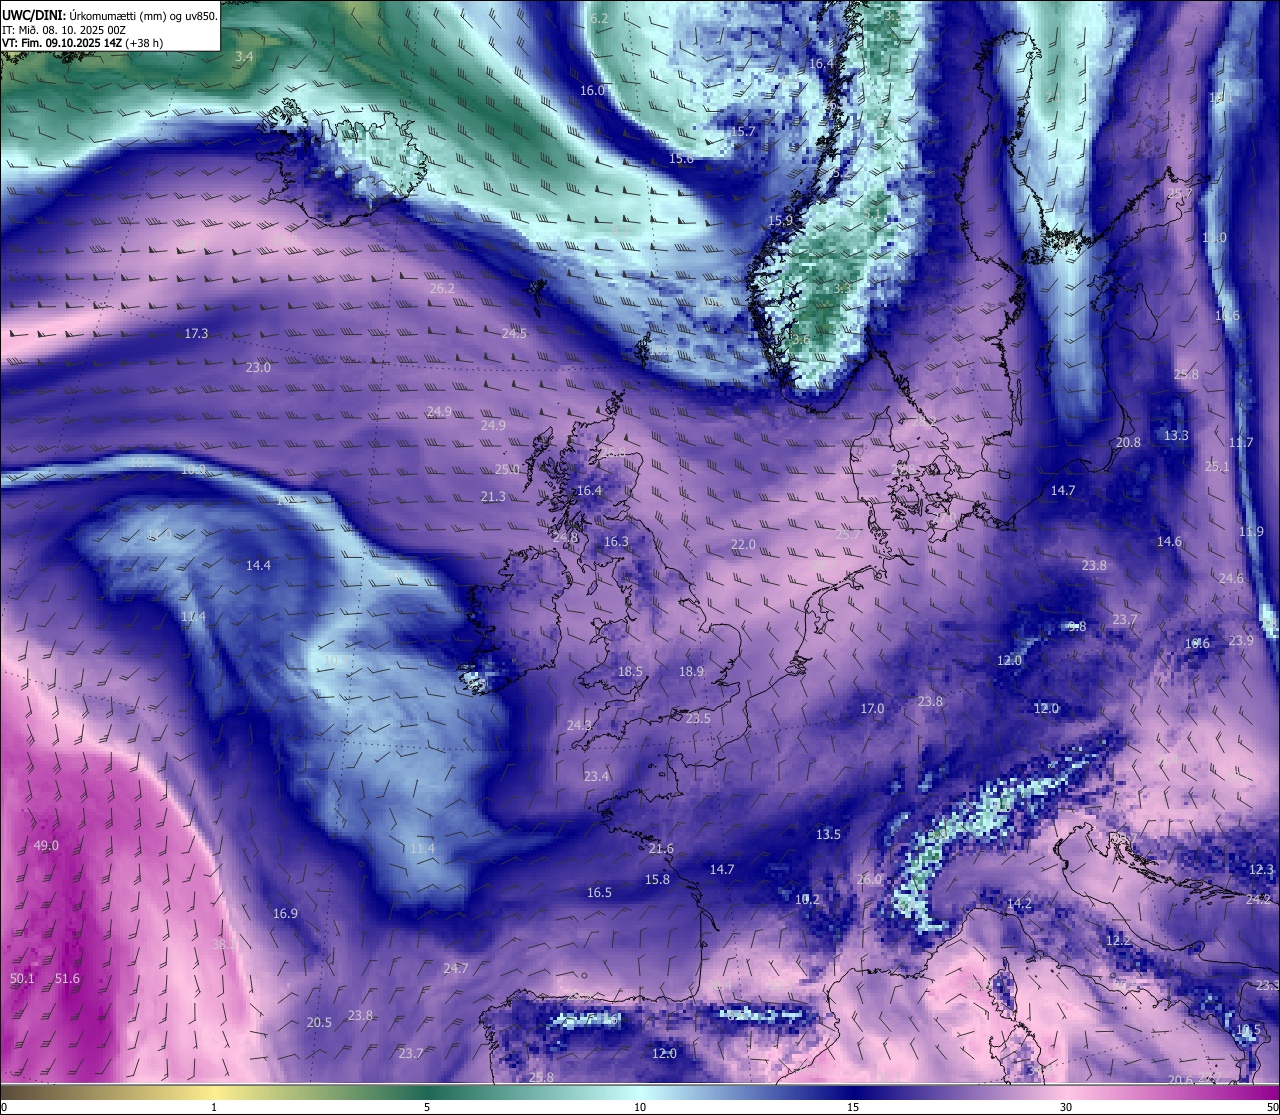
Task: Click the 25.0 value near the Hebrides
Action: (507, 468)
